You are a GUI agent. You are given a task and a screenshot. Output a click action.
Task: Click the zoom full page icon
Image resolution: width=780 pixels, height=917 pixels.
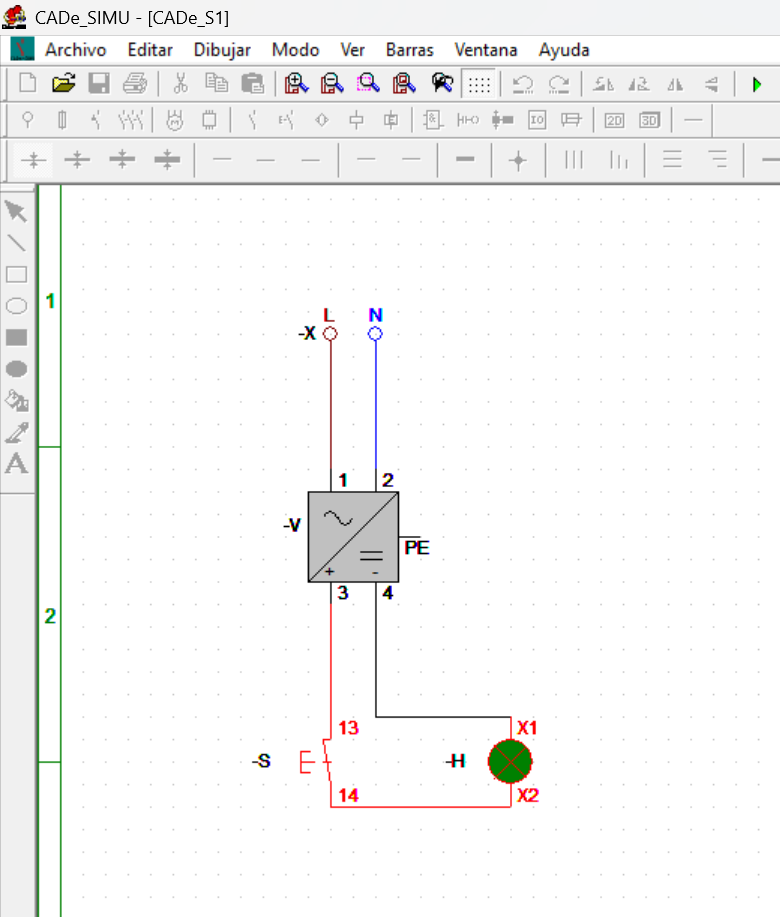(x=404, y=84)
